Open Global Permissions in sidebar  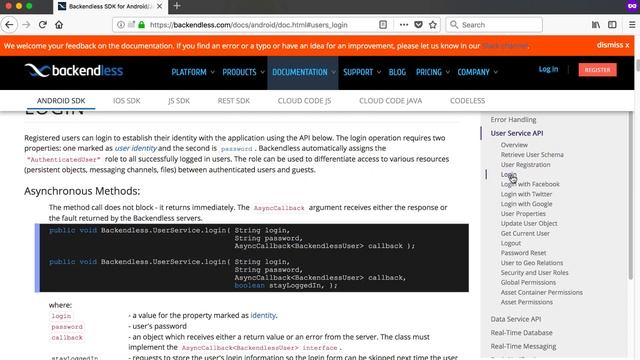tap(528, 282)
